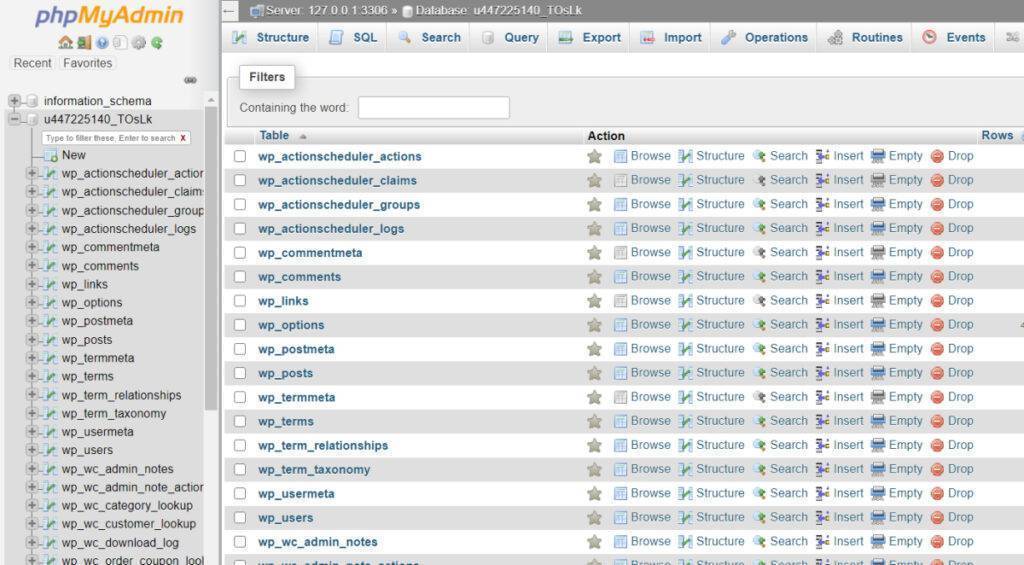This screenshot has height=565, width=1024.
Task: Tick the wp_actionscheduler_groups checkbox
Action: (x=240, y=204)
